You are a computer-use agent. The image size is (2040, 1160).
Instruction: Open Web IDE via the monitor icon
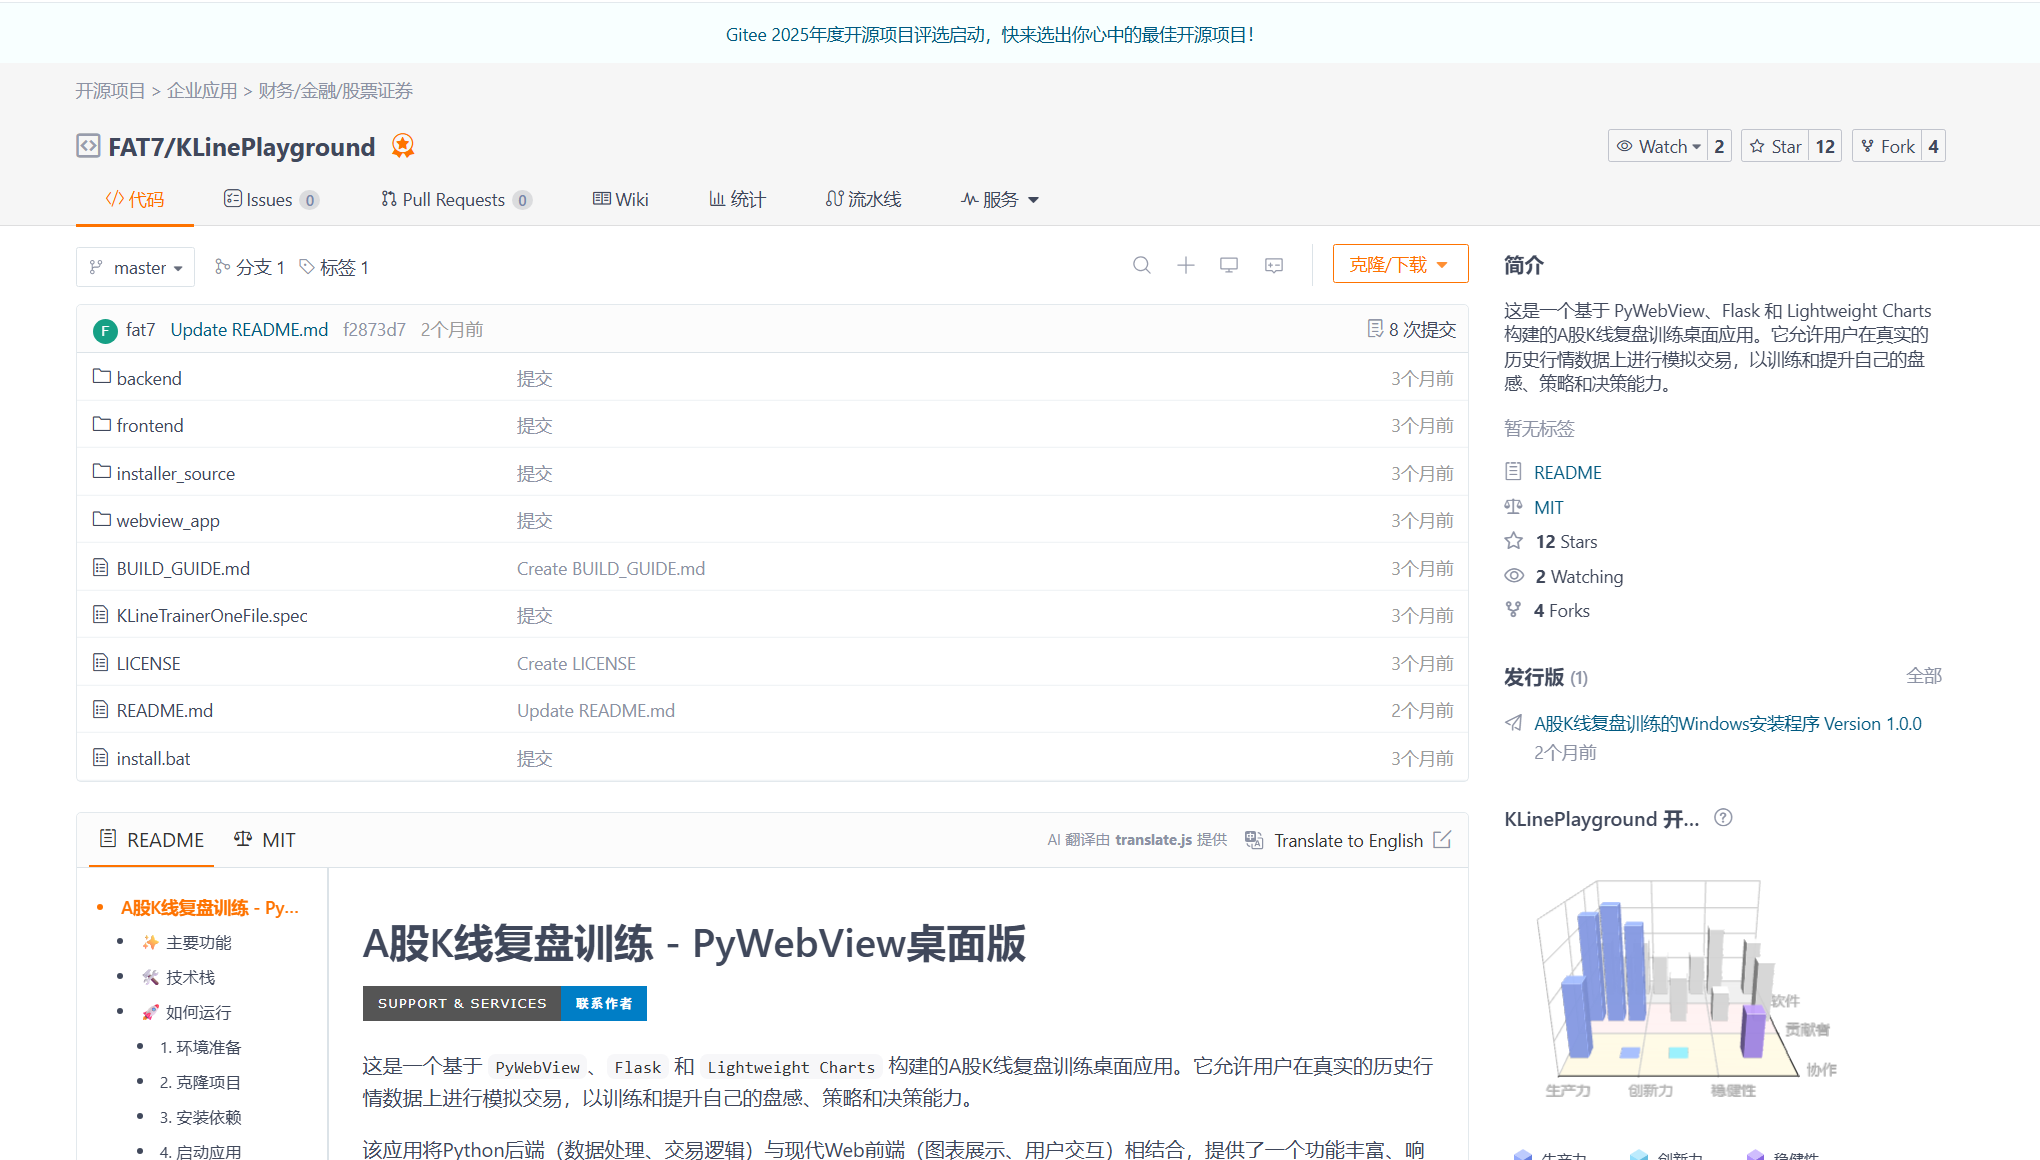tap(1229, 265)
